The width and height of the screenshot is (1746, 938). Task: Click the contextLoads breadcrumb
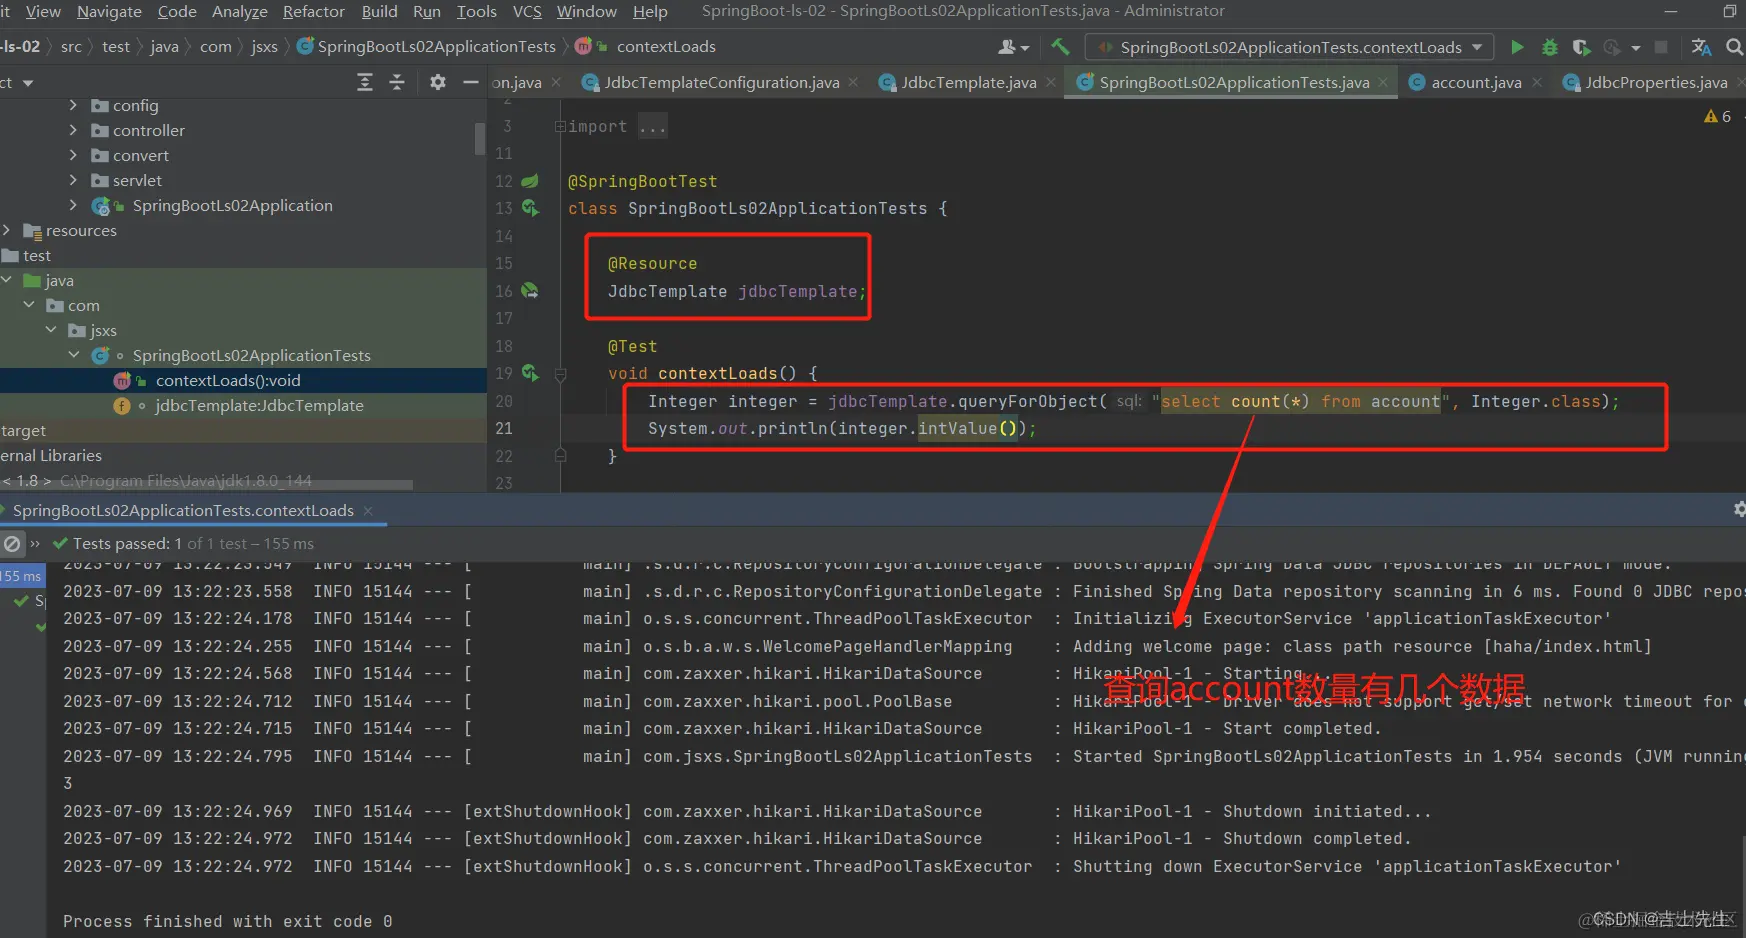click(x=666, y=47)
